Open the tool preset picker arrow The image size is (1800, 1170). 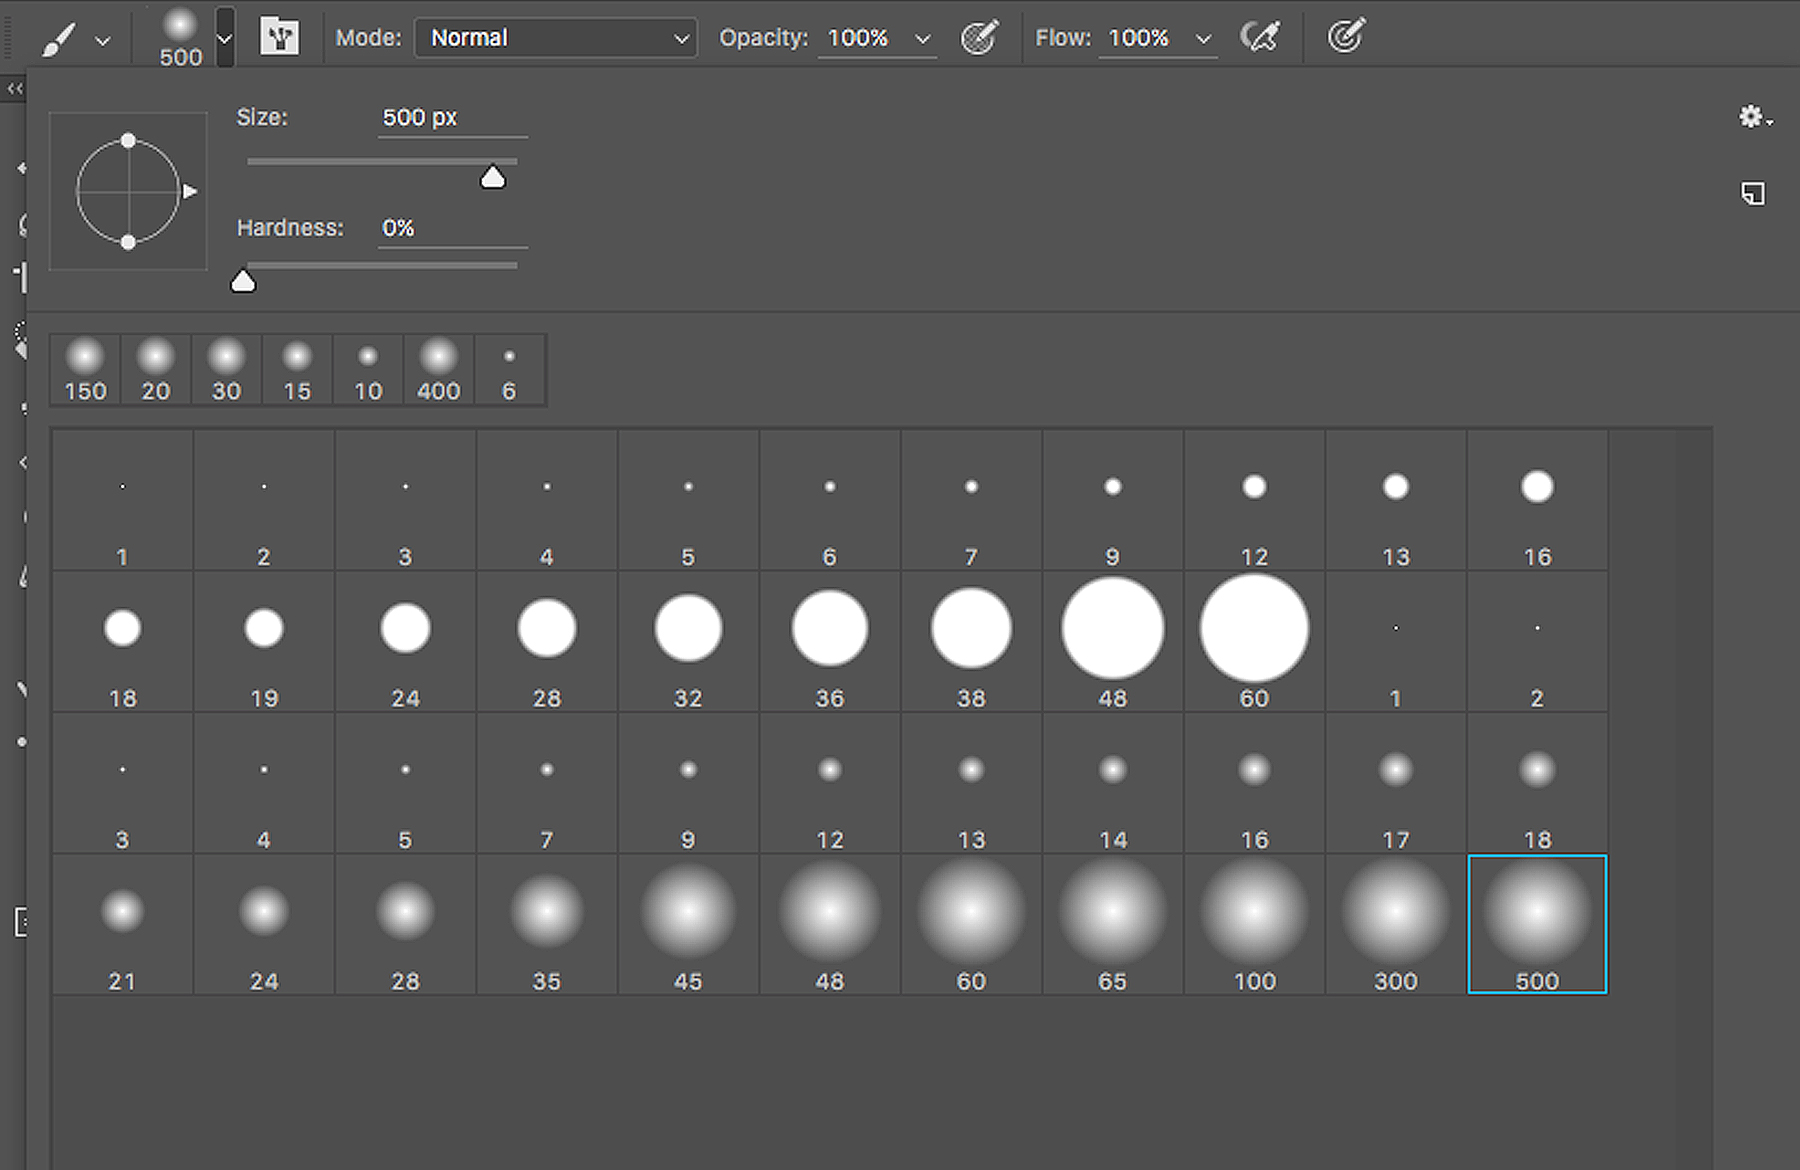[x=103, y=41]
